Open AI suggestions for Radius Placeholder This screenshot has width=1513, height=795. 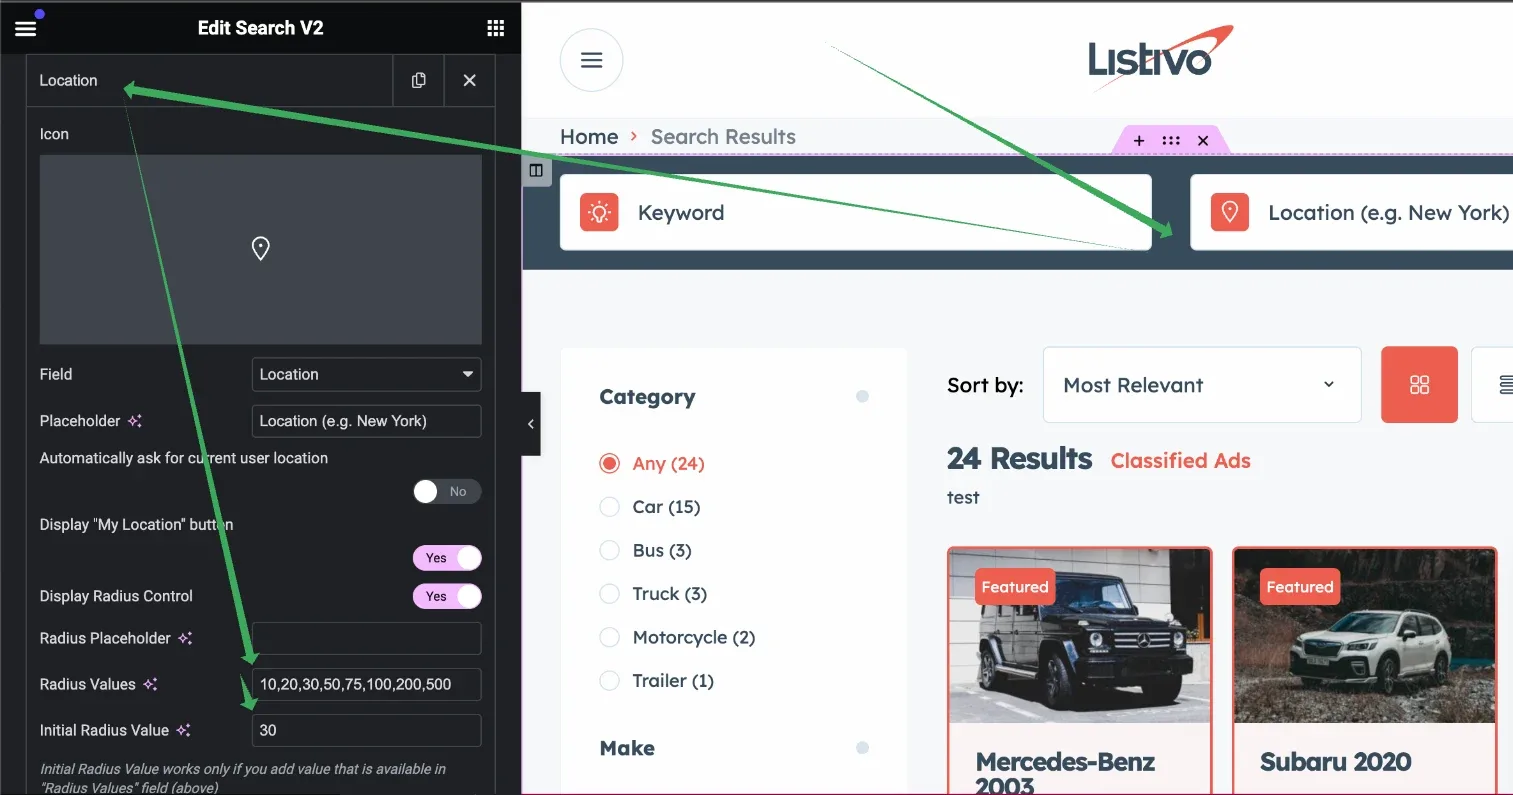185,638
